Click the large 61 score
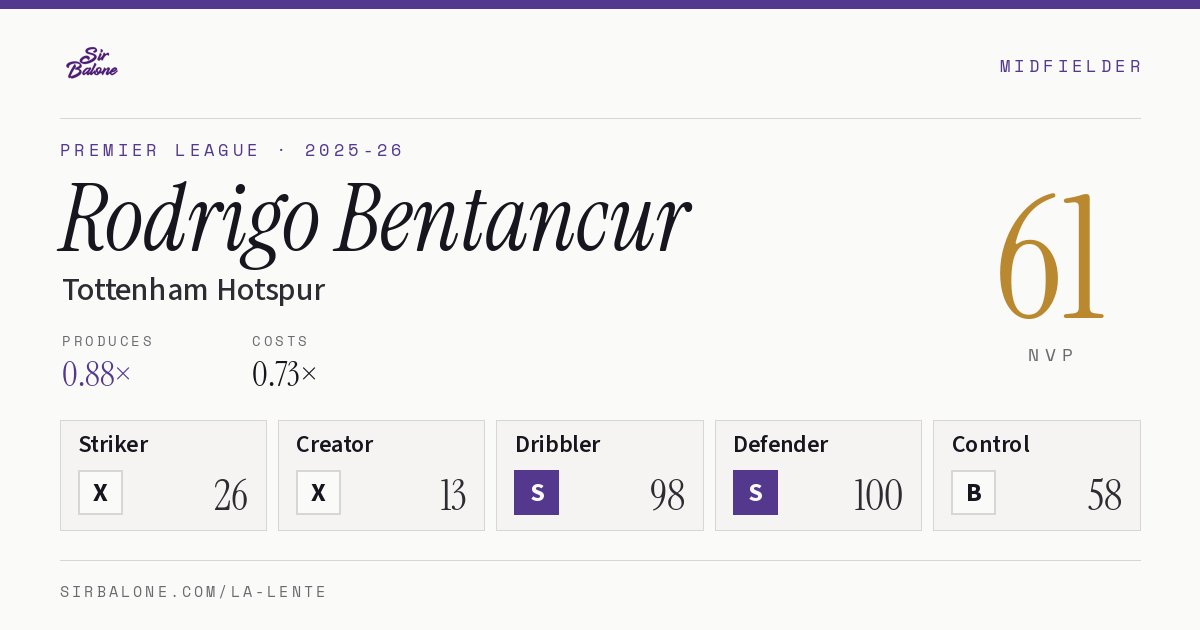This screenshot has width=1200, height=630. point(1051,257)
